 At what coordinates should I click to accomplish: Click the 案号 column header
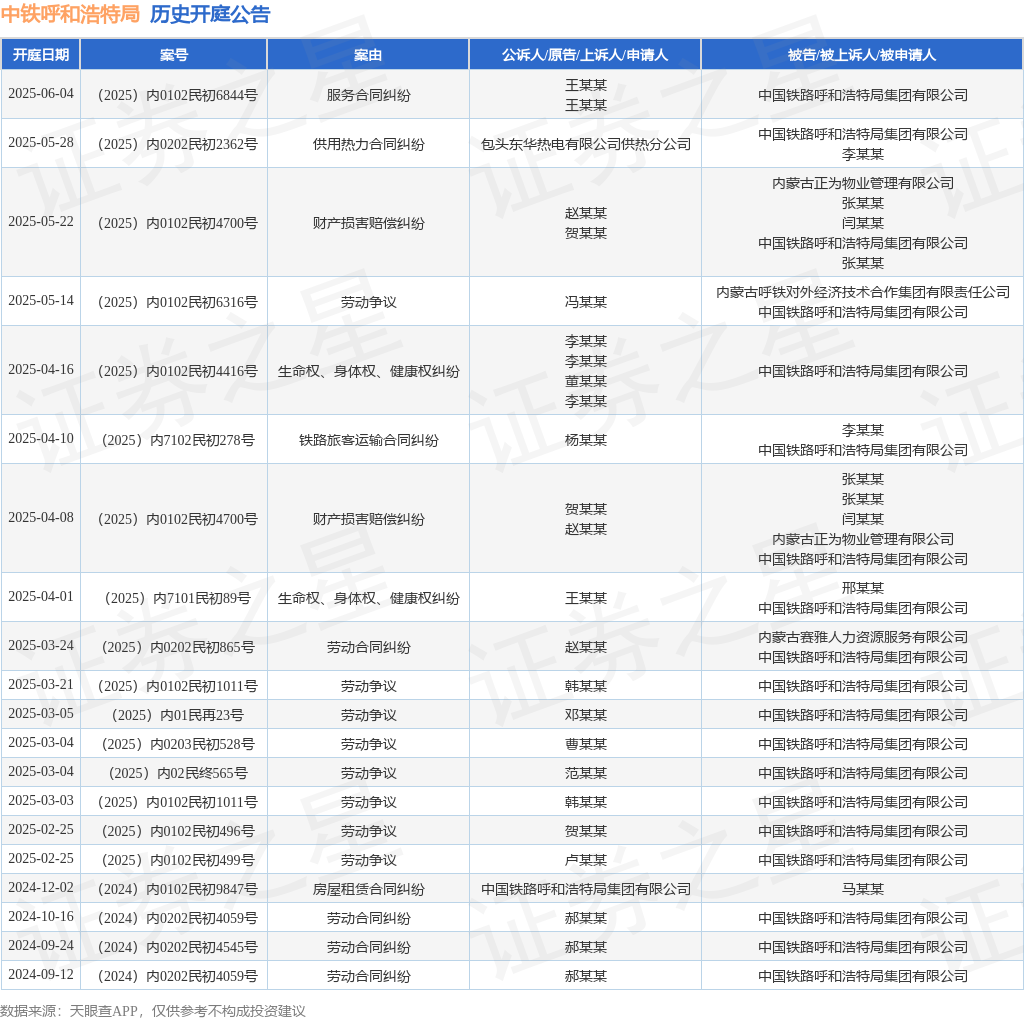[x=174, y=55]
